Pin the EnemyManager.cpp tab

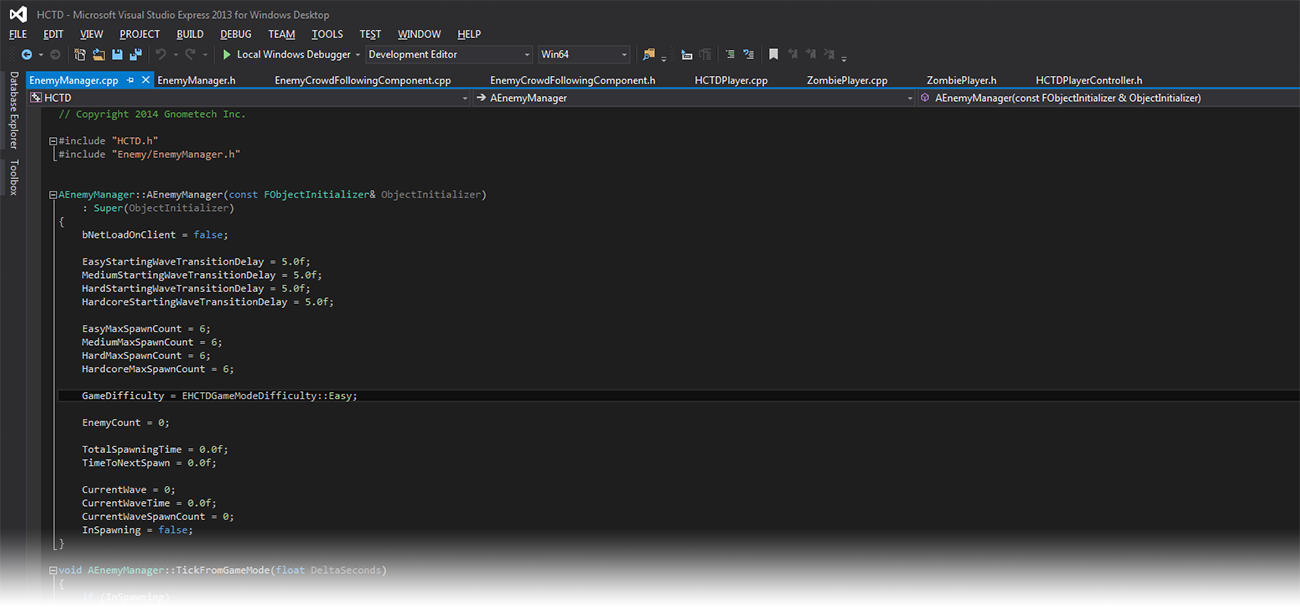coord(131,80)
